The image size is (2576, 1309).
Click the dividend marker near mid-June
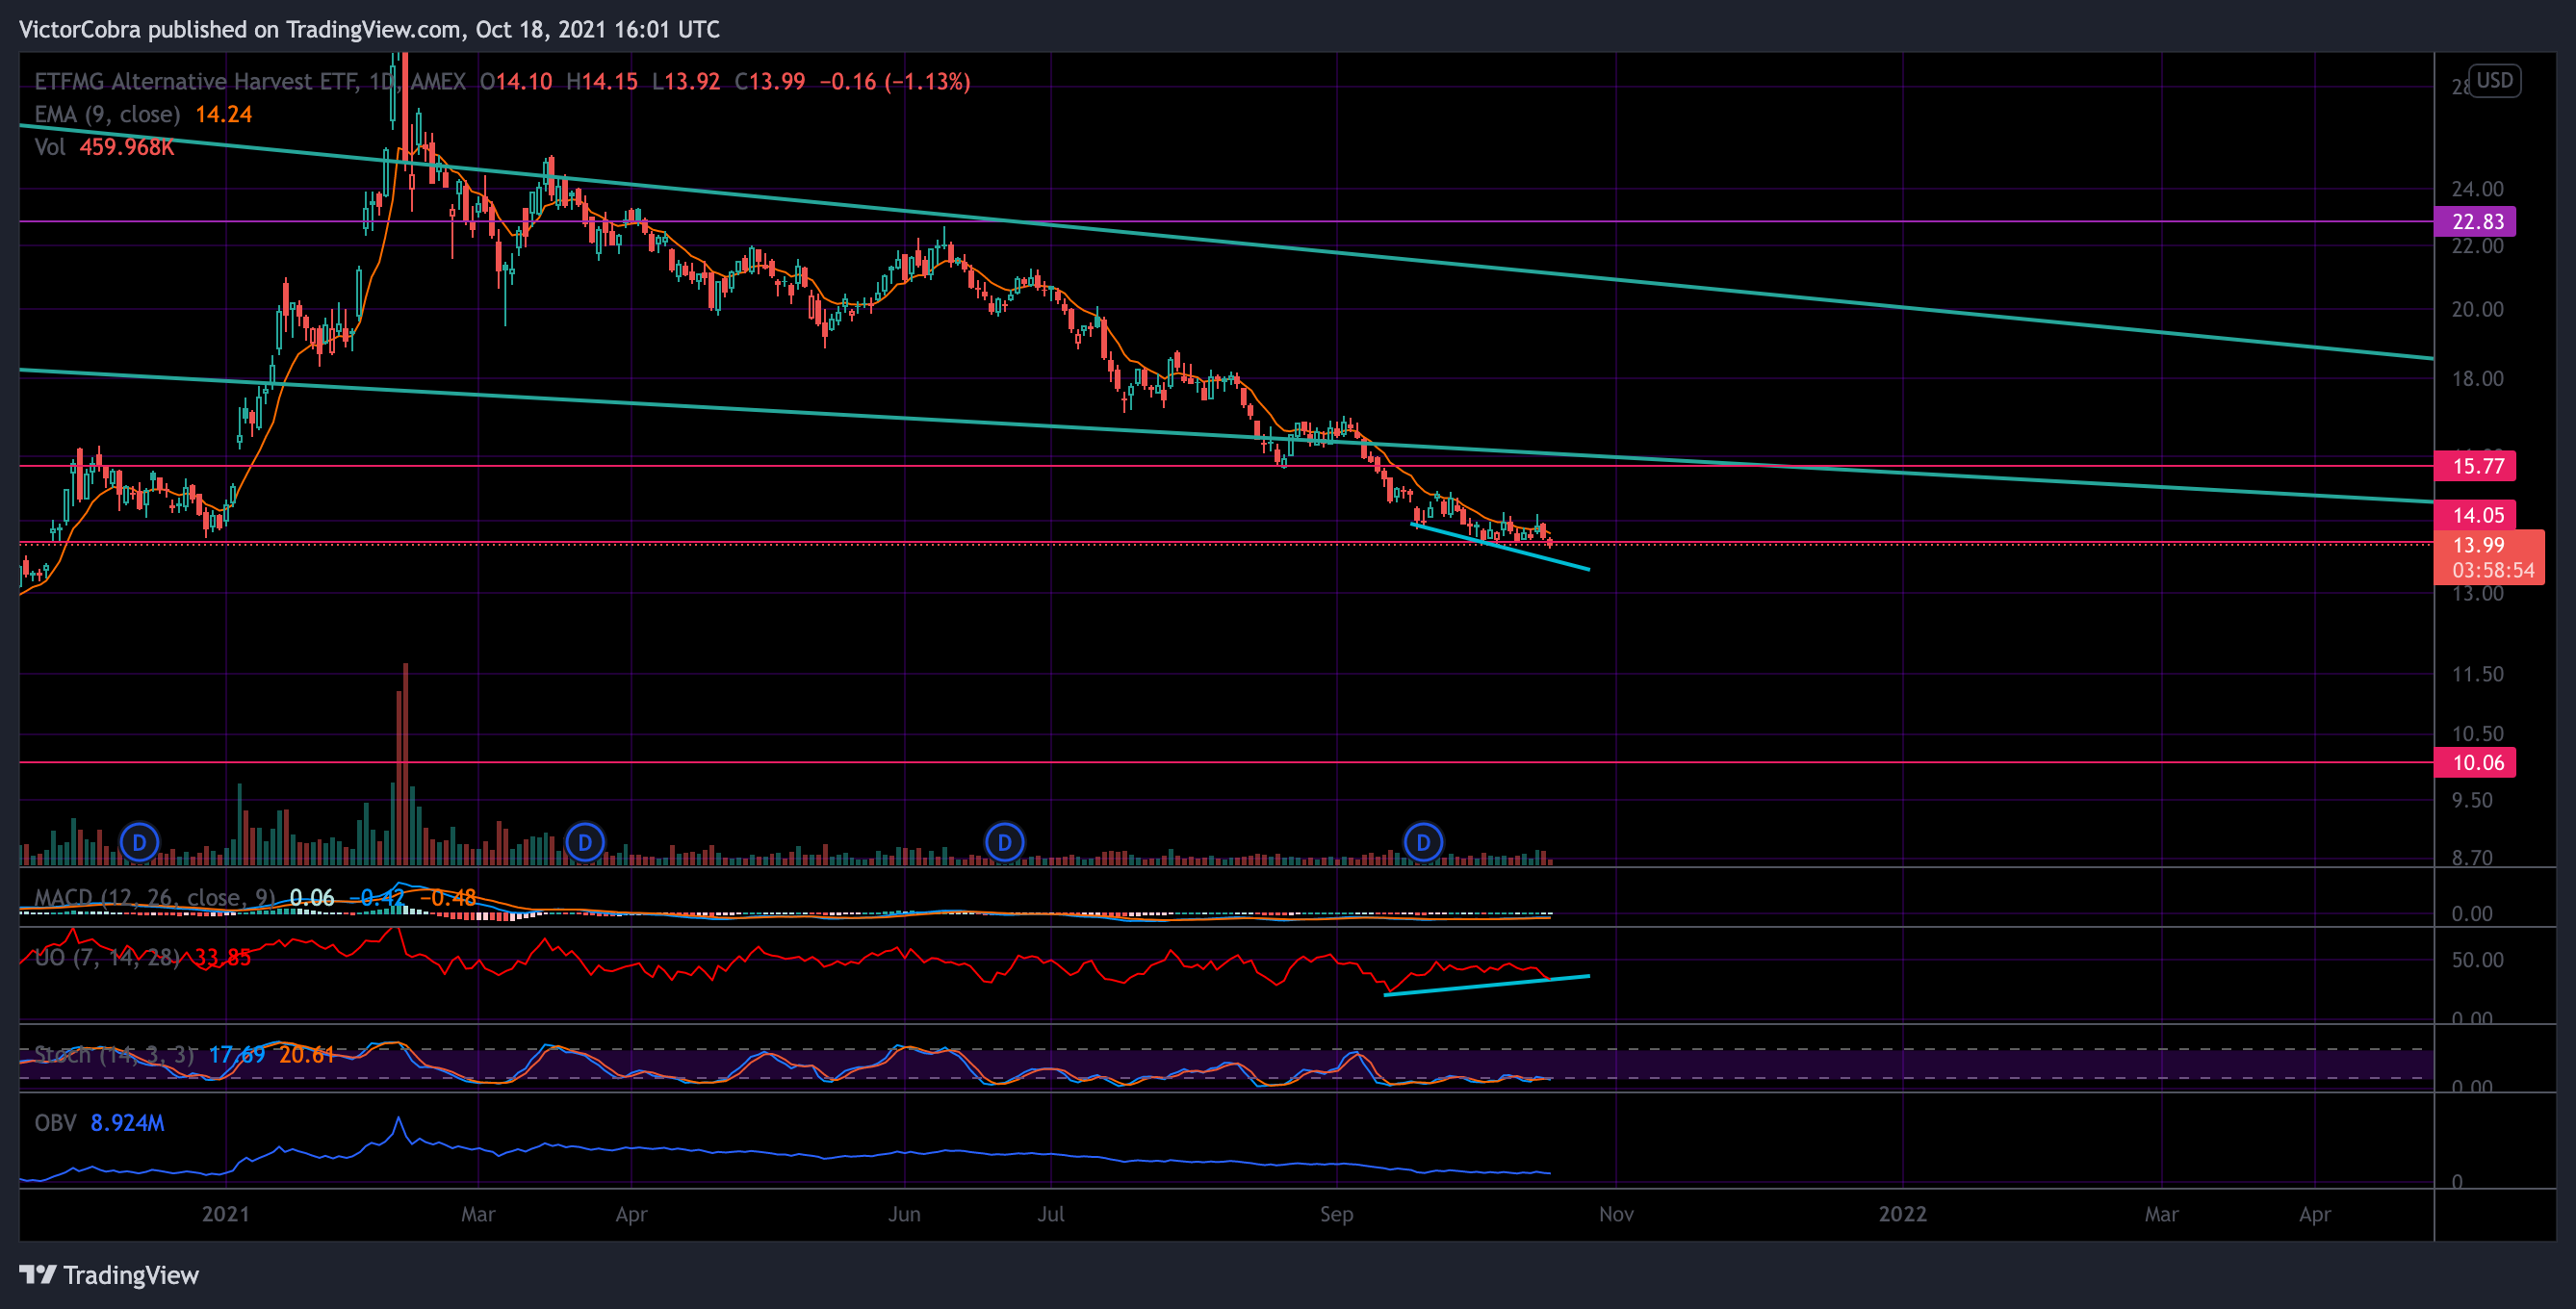coord(1004,843)
